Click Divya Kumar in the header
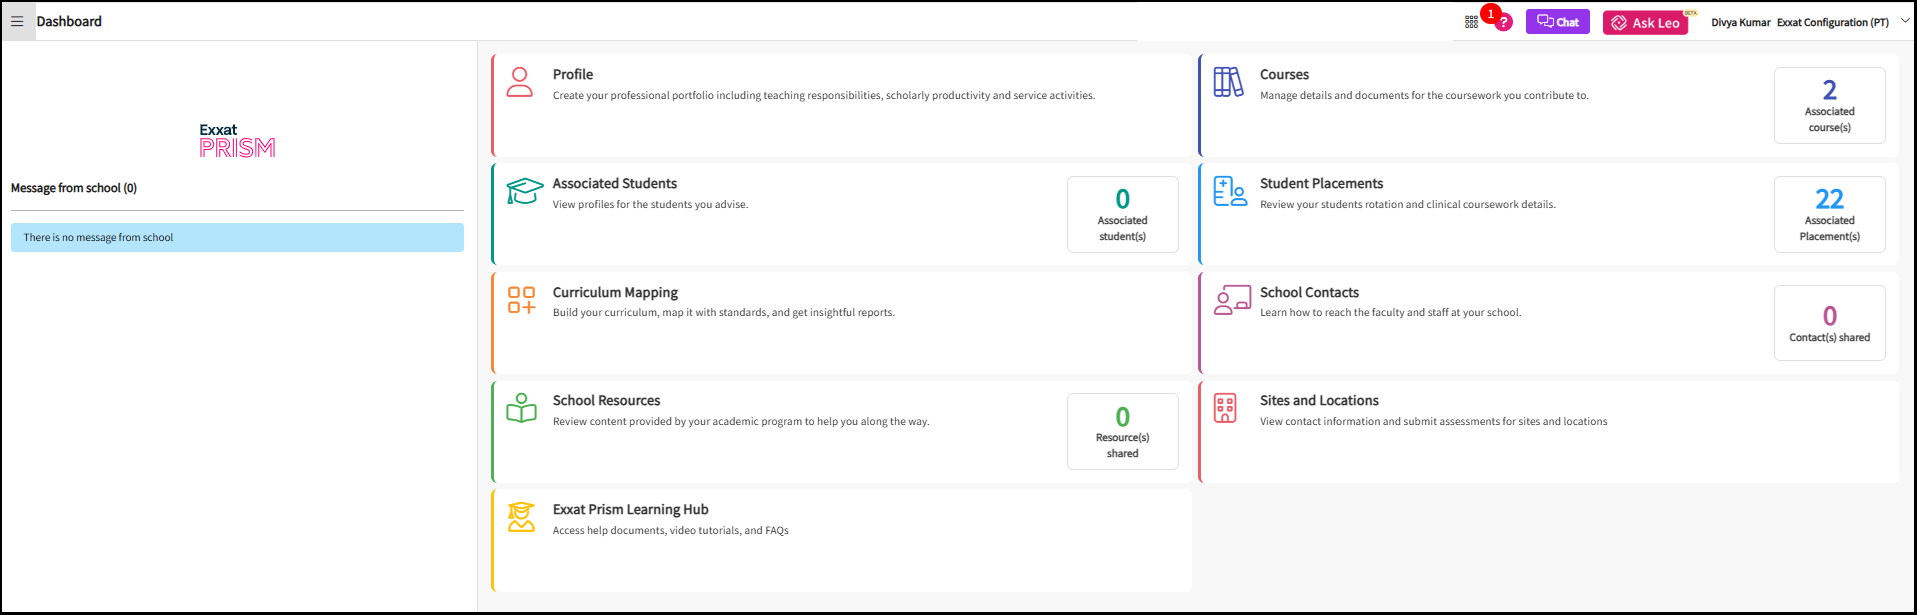This screenshot has height=615, width=1917. coord(1739,21)
